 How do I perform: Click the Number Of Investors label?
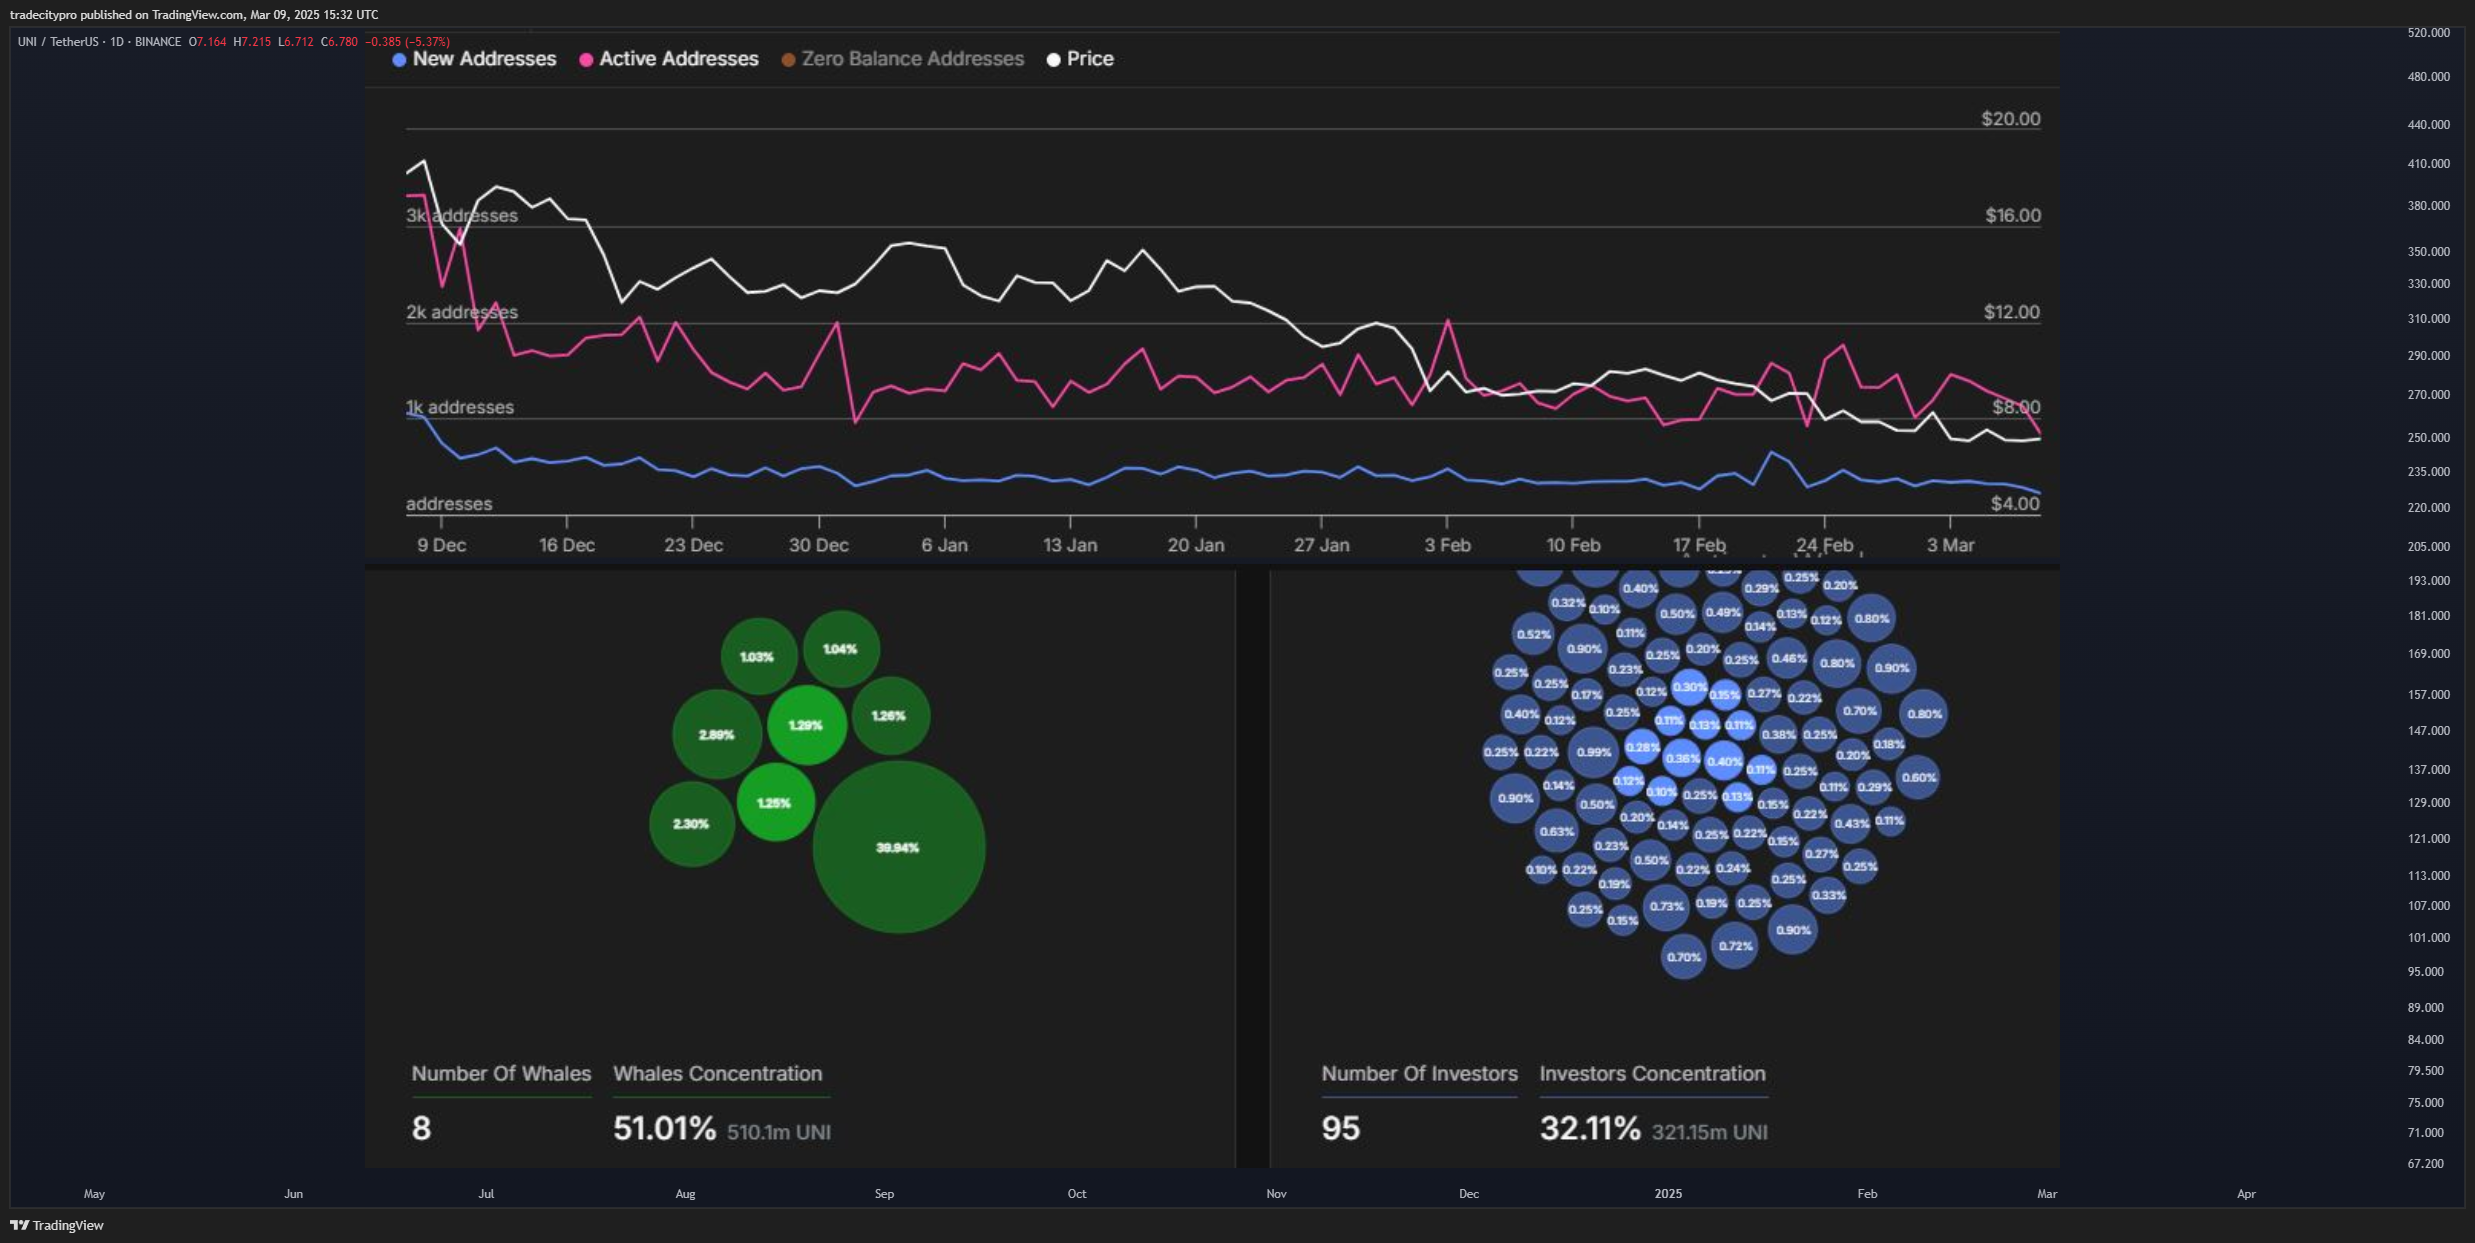click(x=1419, y=1074)
